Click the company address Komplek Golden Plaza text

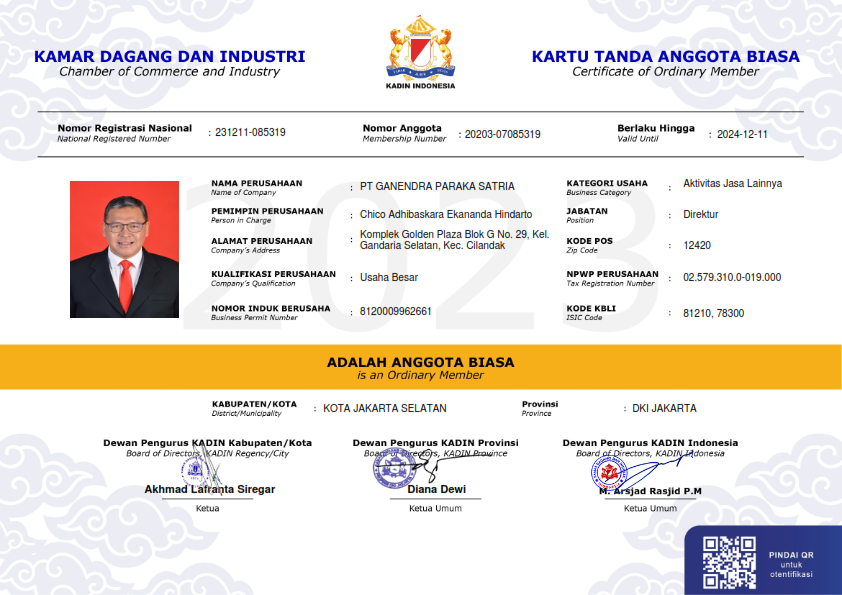454,240
